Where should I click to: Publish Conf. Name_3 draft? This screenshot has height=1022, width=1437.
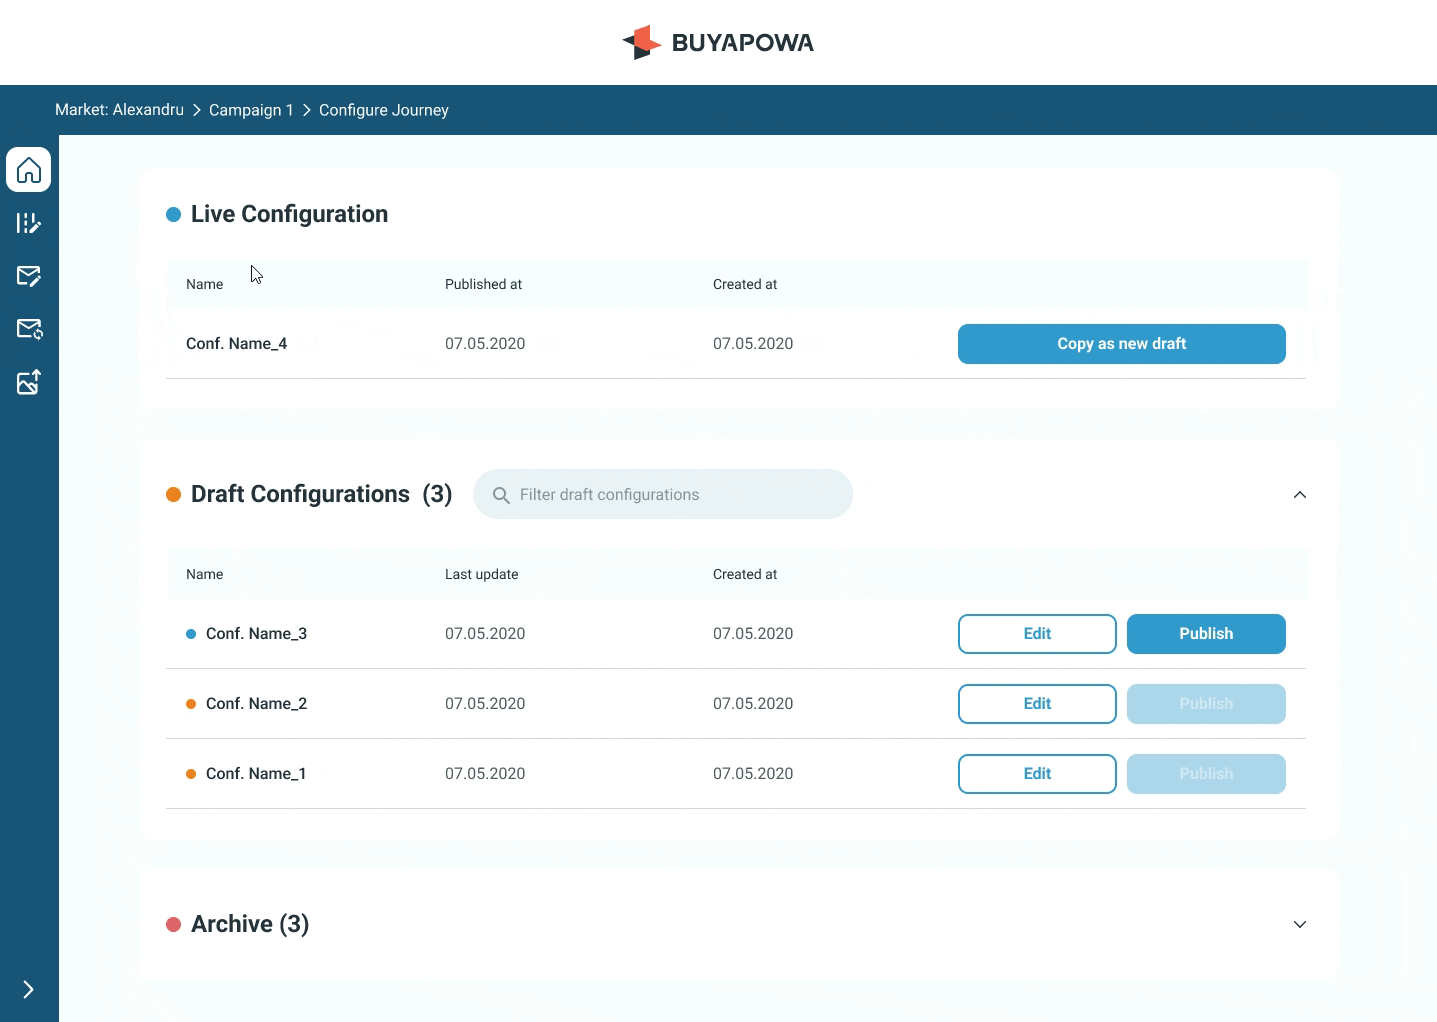[1206, 634]
